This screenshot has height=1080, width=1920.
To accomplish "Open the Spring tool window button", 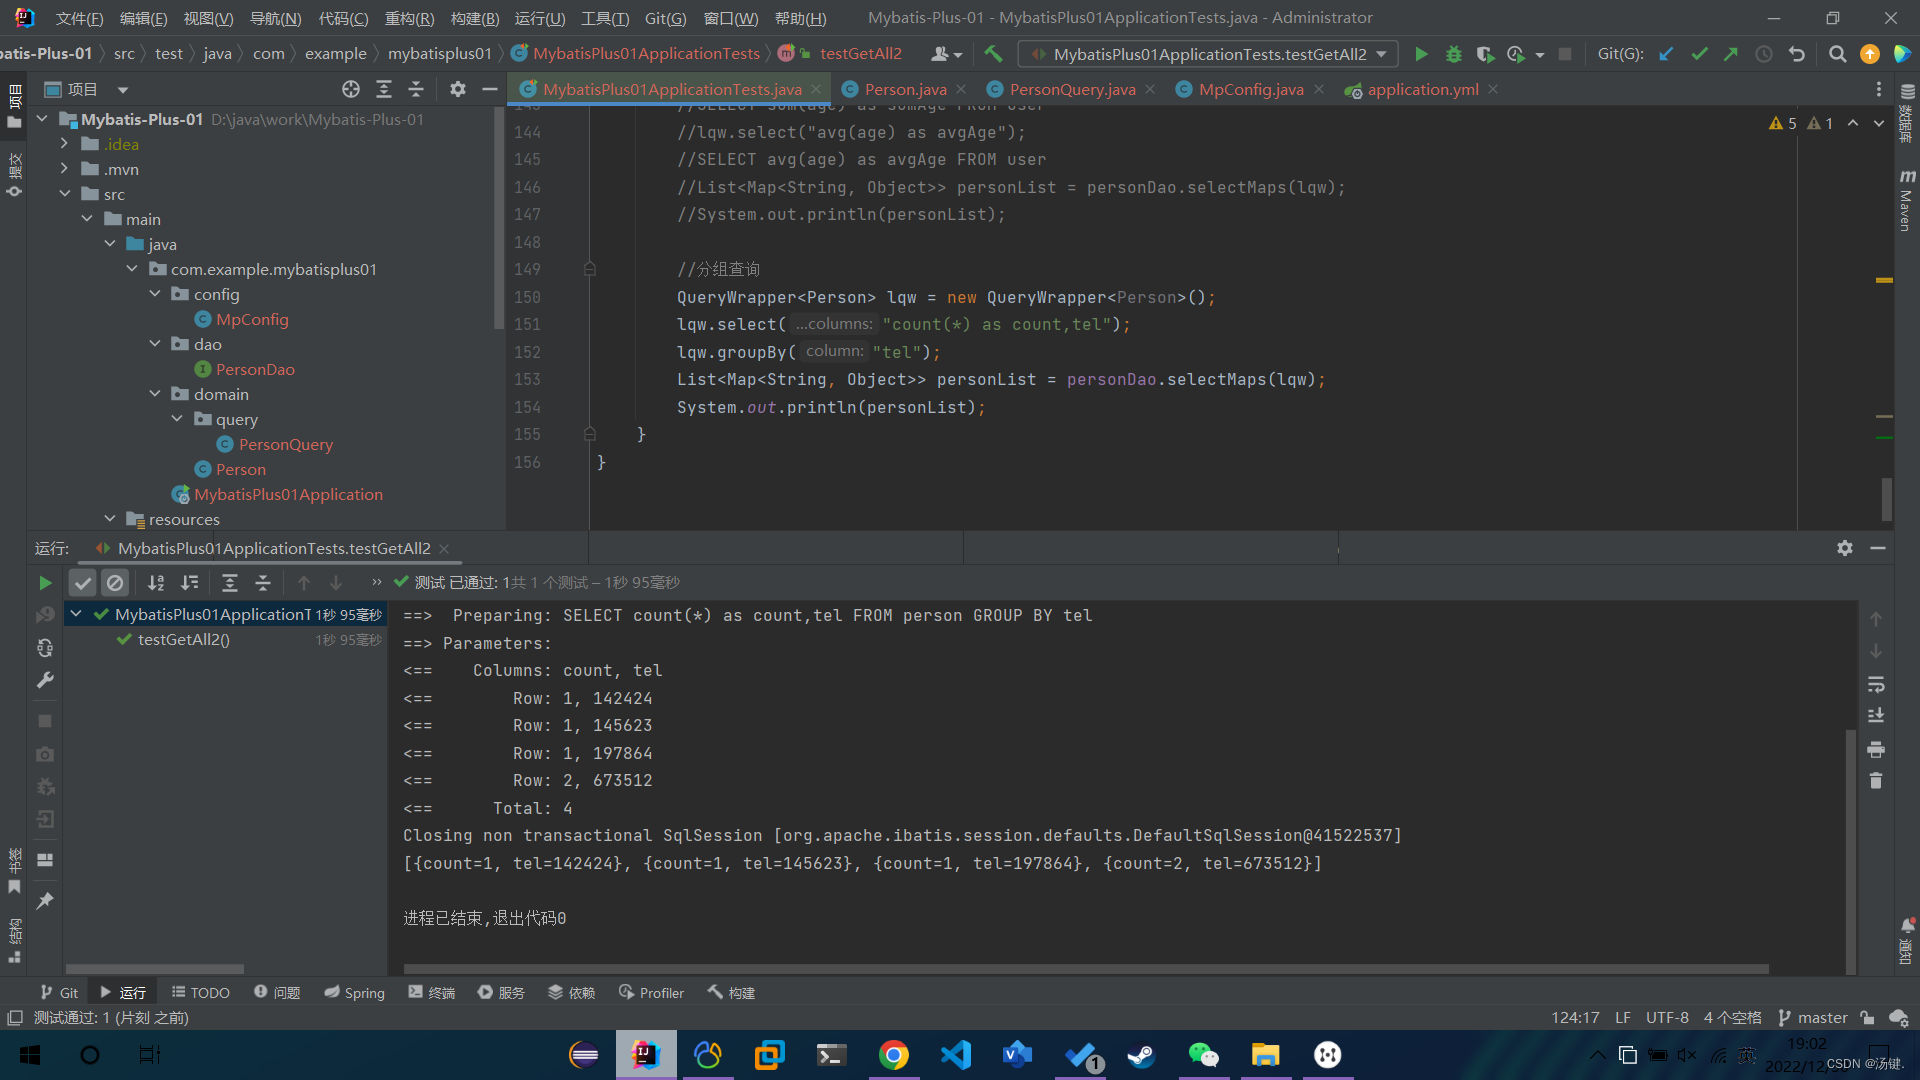I will (x=354, y=992).
